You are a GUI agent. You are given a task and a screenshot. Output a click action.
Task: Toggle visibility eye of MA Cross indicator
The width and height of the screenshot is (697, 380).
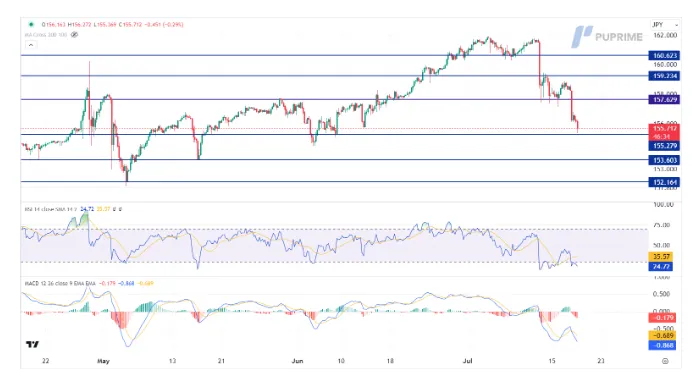click(74, 35)
